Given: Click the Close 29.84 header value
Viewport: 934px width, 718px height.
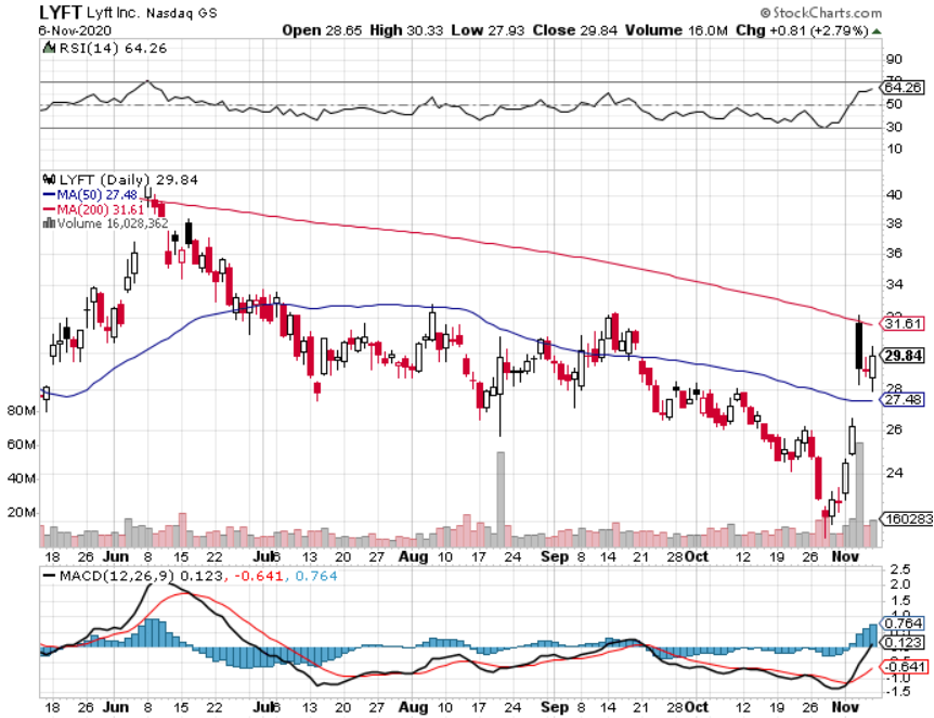Looking at the screenshot, I should (x=575, y=30).
